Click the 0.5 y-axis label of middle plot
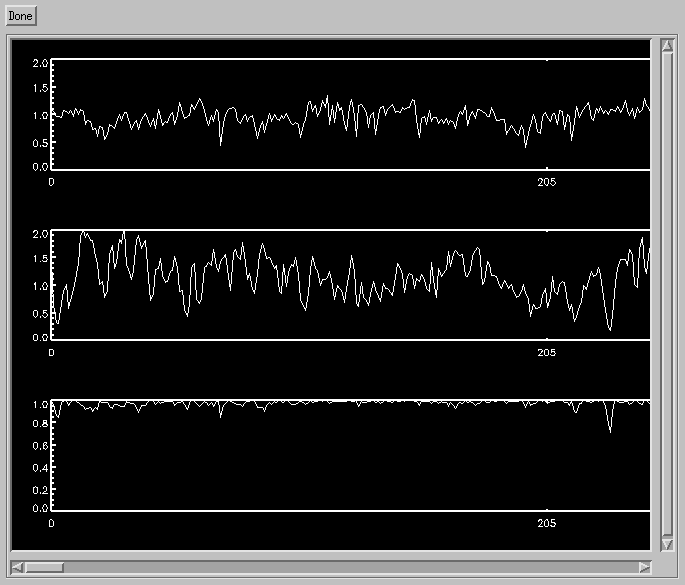This screenshot has height=585, width=685. tap(40, 312)
